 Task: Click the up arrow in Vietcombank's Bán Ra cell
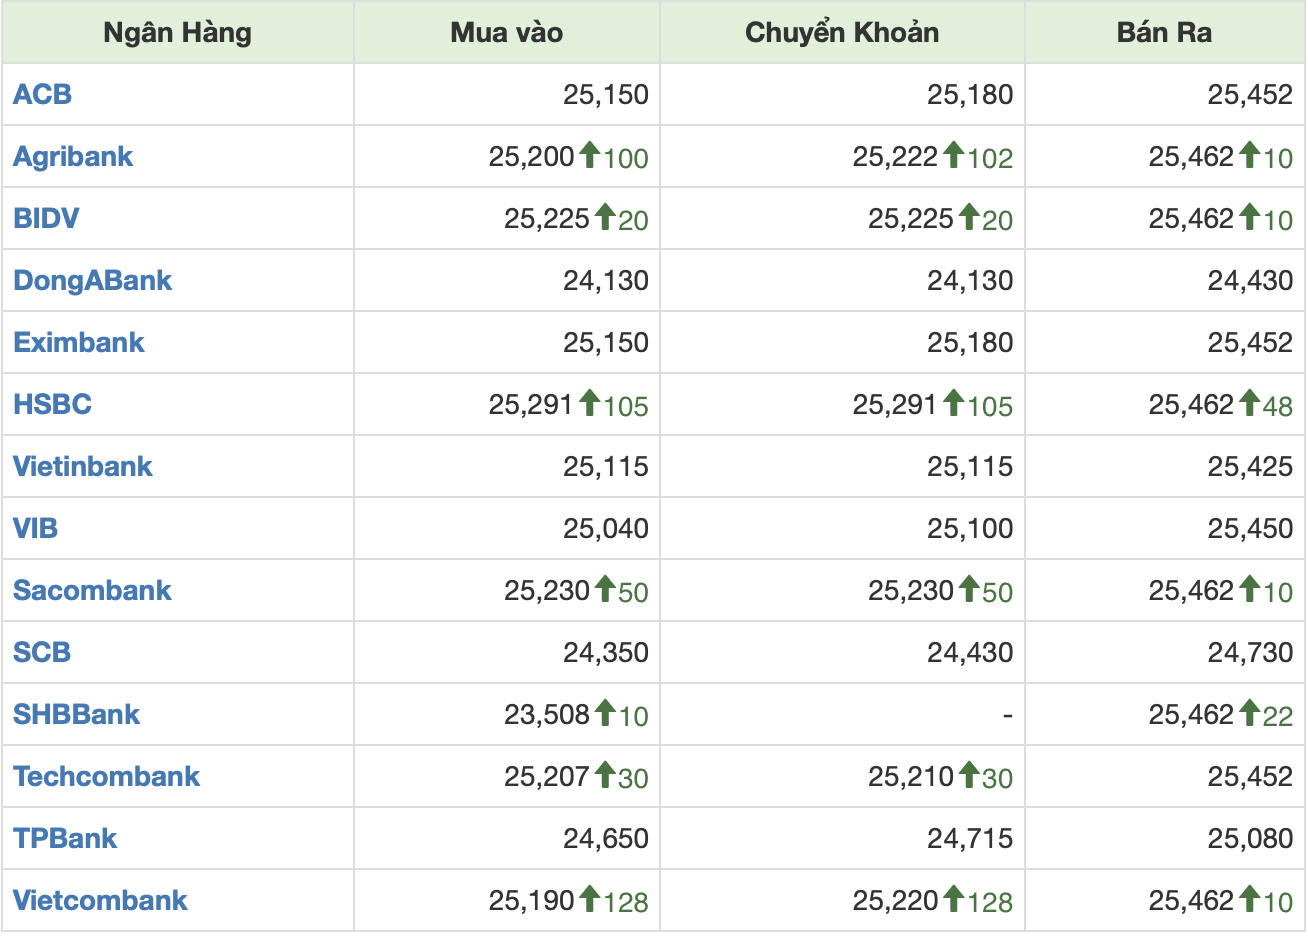pos(1249,899)
